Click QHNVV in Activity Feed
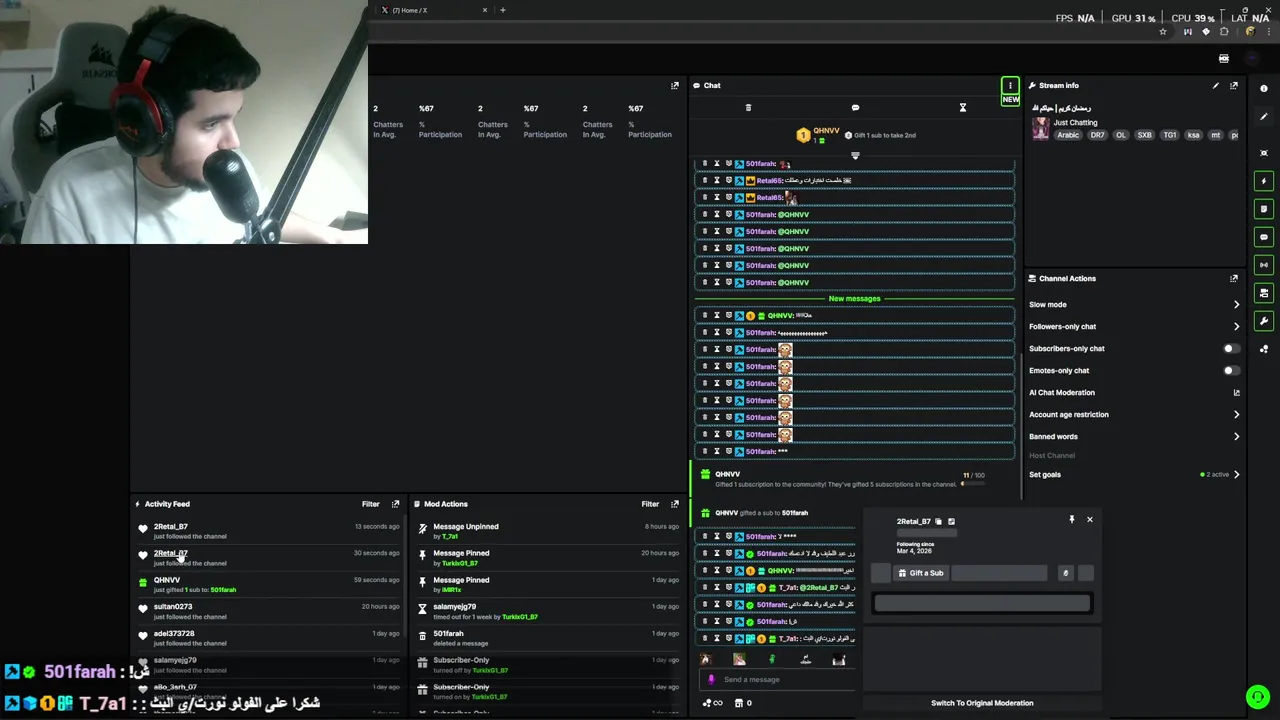The height and width of the screenshot is (720, 1280). 167,580
